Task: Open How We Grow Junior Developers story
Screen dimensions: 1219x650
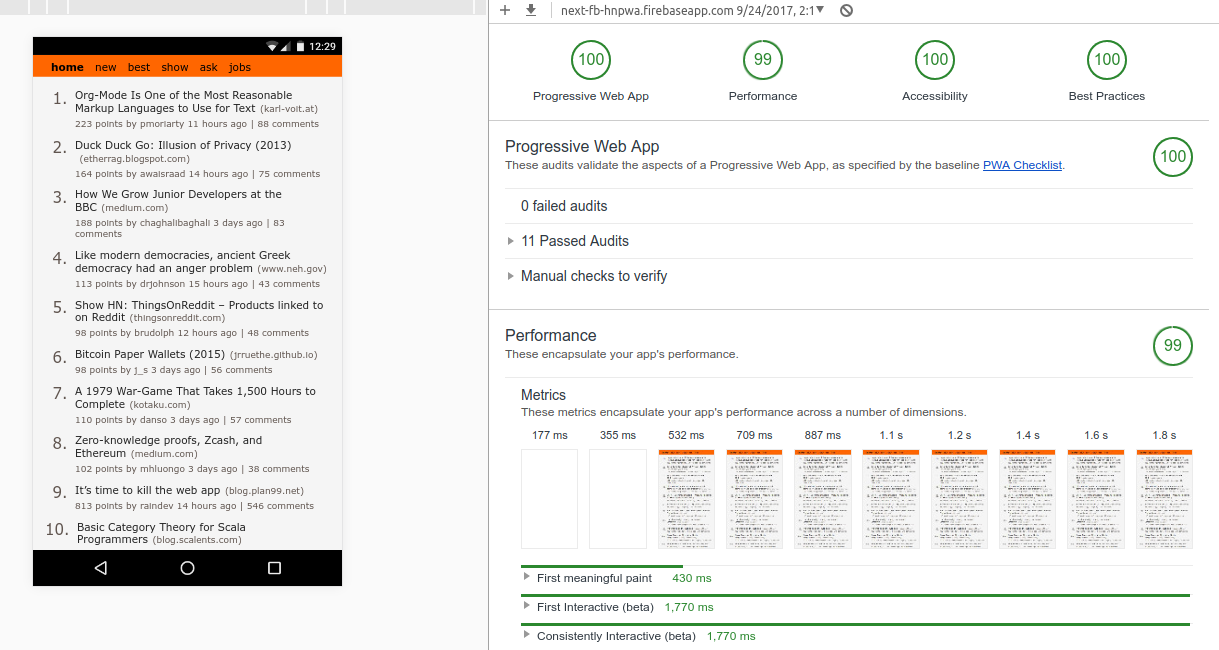Action: 178,200
